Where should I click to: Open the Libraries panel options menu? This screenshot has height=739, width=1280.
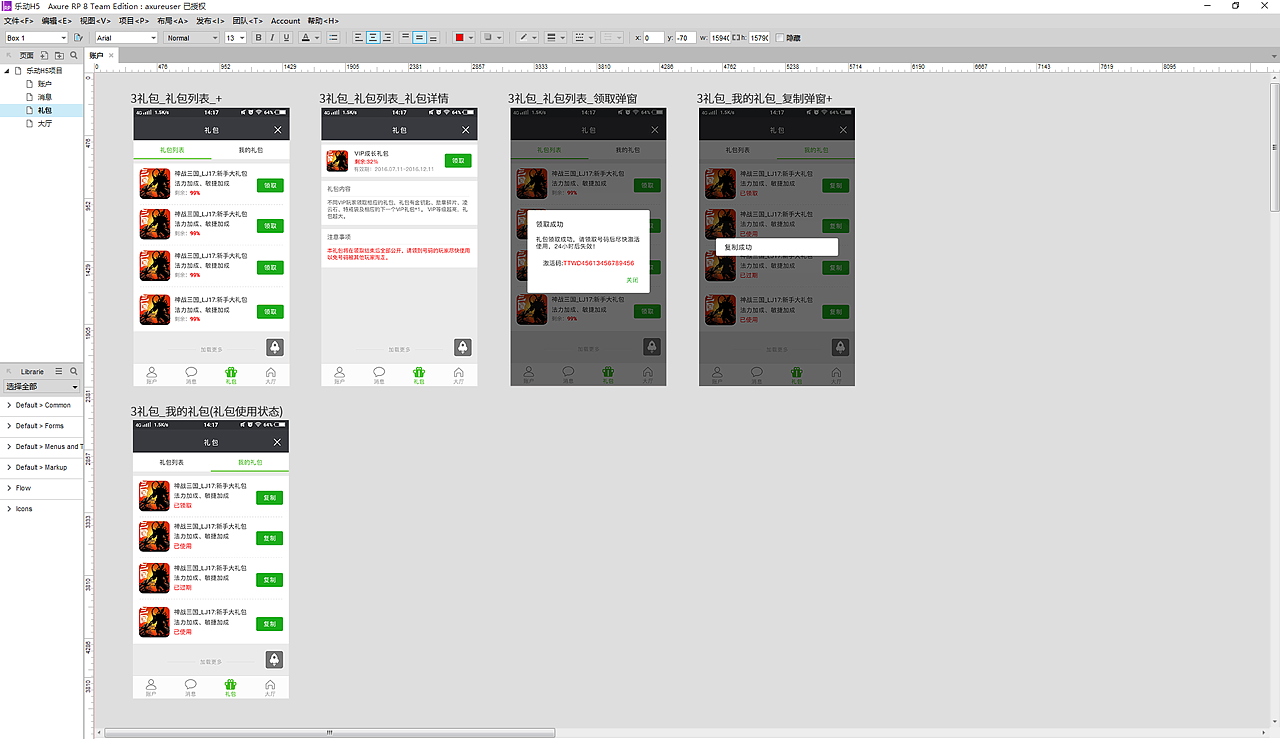(x=59, y=371)
